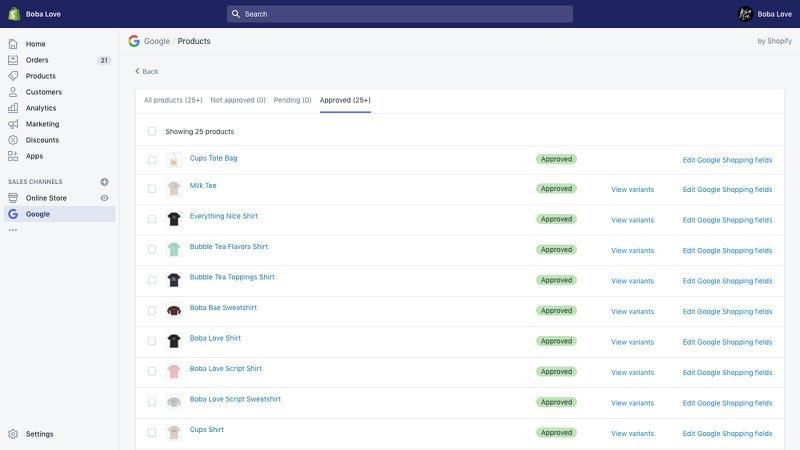Click the Shopify bag logo icon
Viewport: 800px width, 450px height.
click(14, 14)
